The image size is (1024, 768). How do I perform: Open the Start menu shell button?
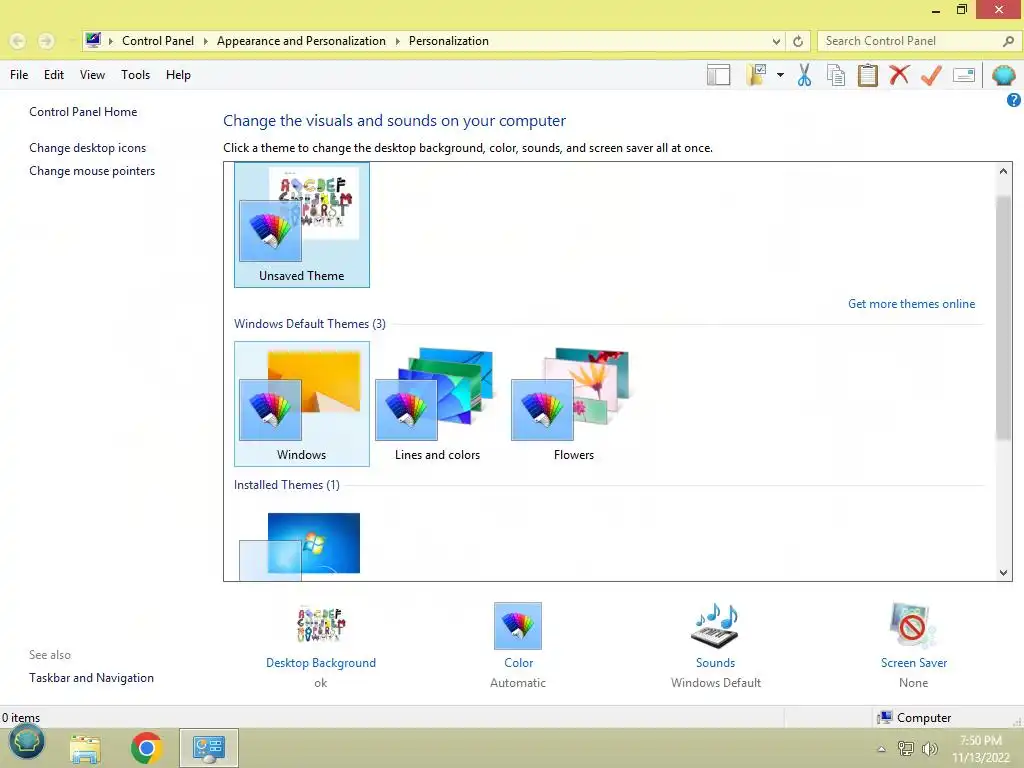pos(26,743)
